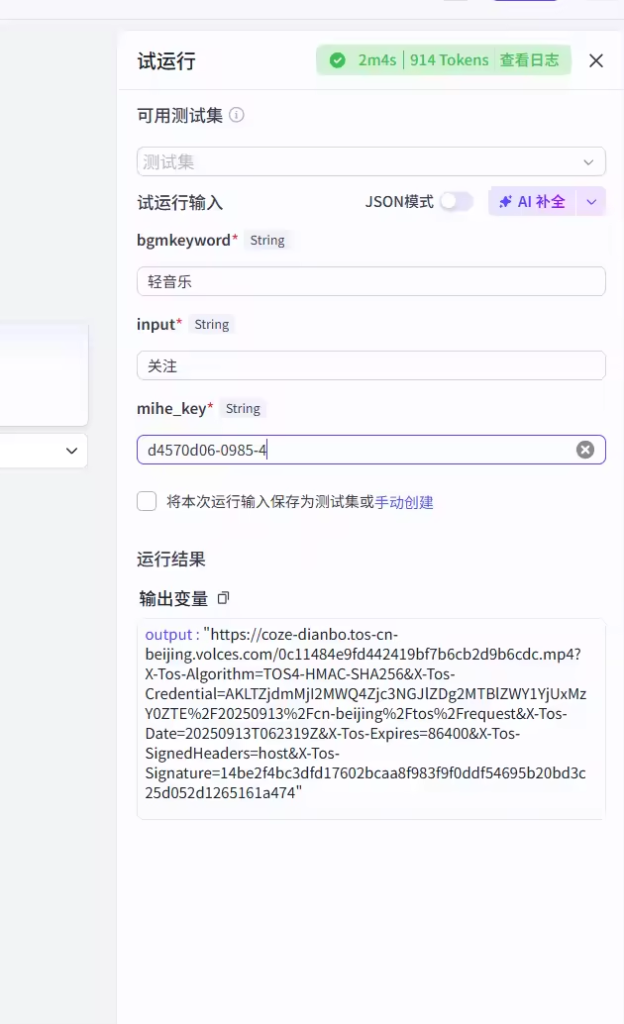
Task: Copy output variables with the copy icon
Action: tap(223, 598)
